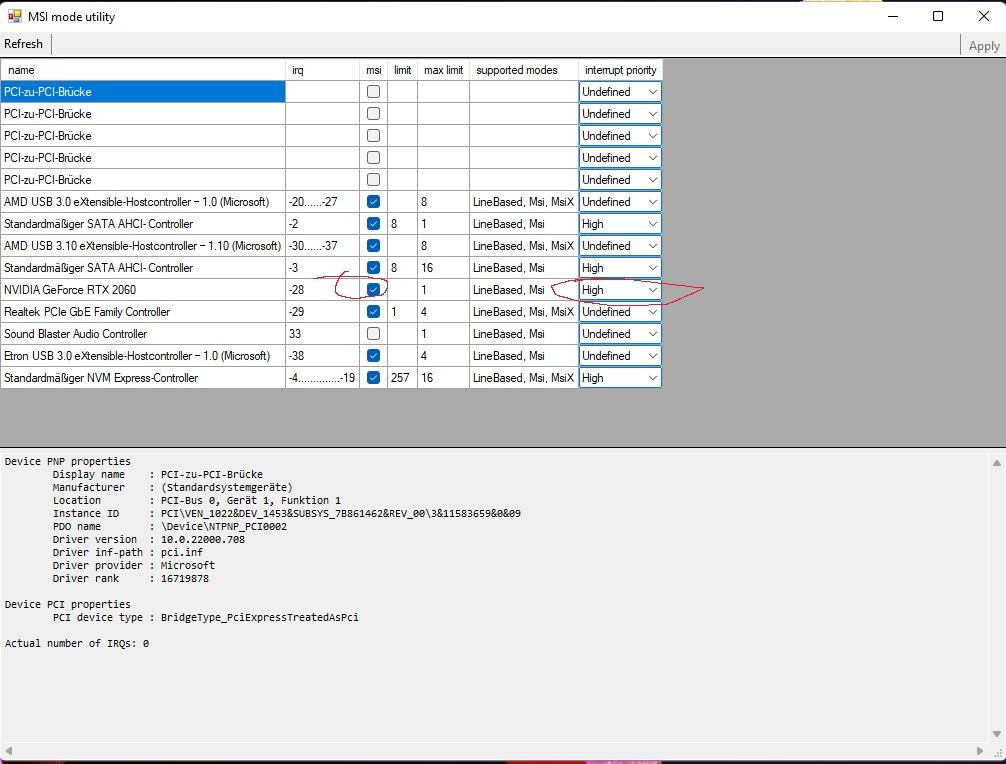Click supported modes cell of NVIDIA row
The width and height of the screenshot is (1006, 764).
pos(524,290)
